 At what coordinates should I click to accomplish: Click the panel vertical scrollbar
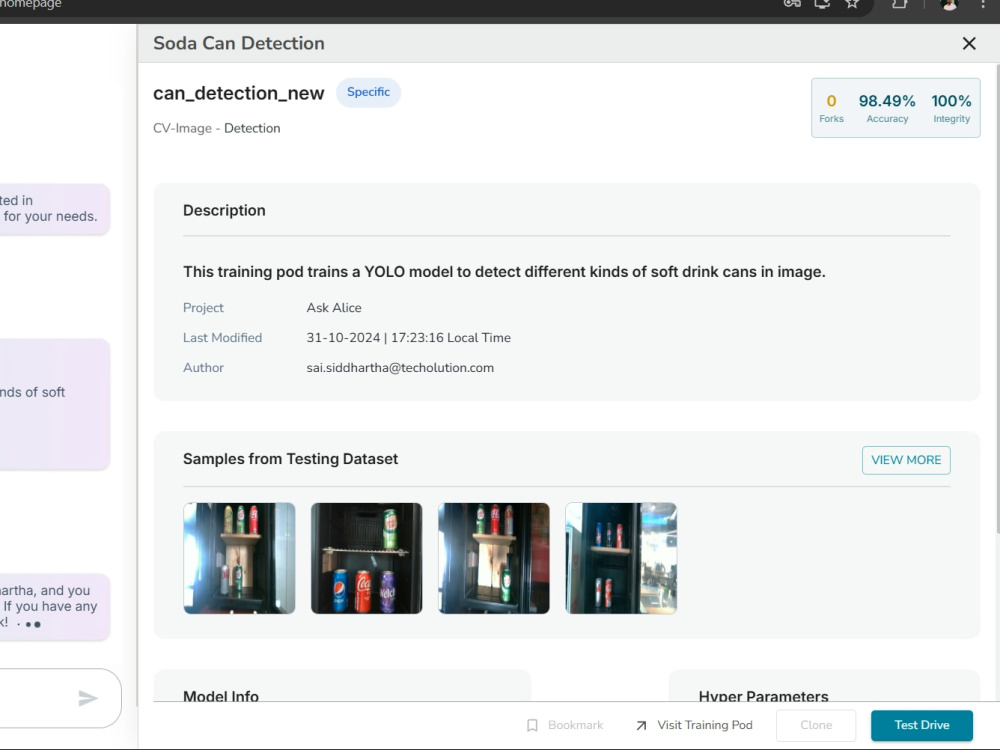pos(997,300)
